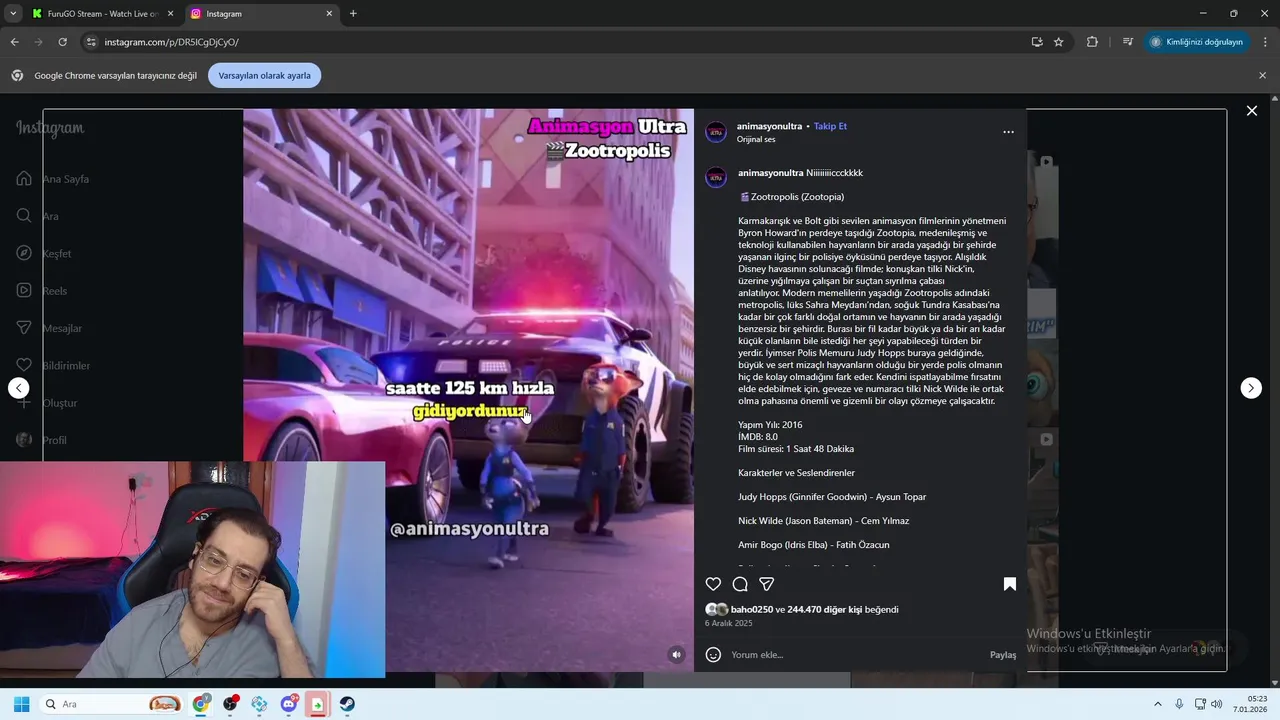Open the Orijinal ses audio link
Image resolution: width=1280 pixels, height=720 pixels.
coord(756,139)
